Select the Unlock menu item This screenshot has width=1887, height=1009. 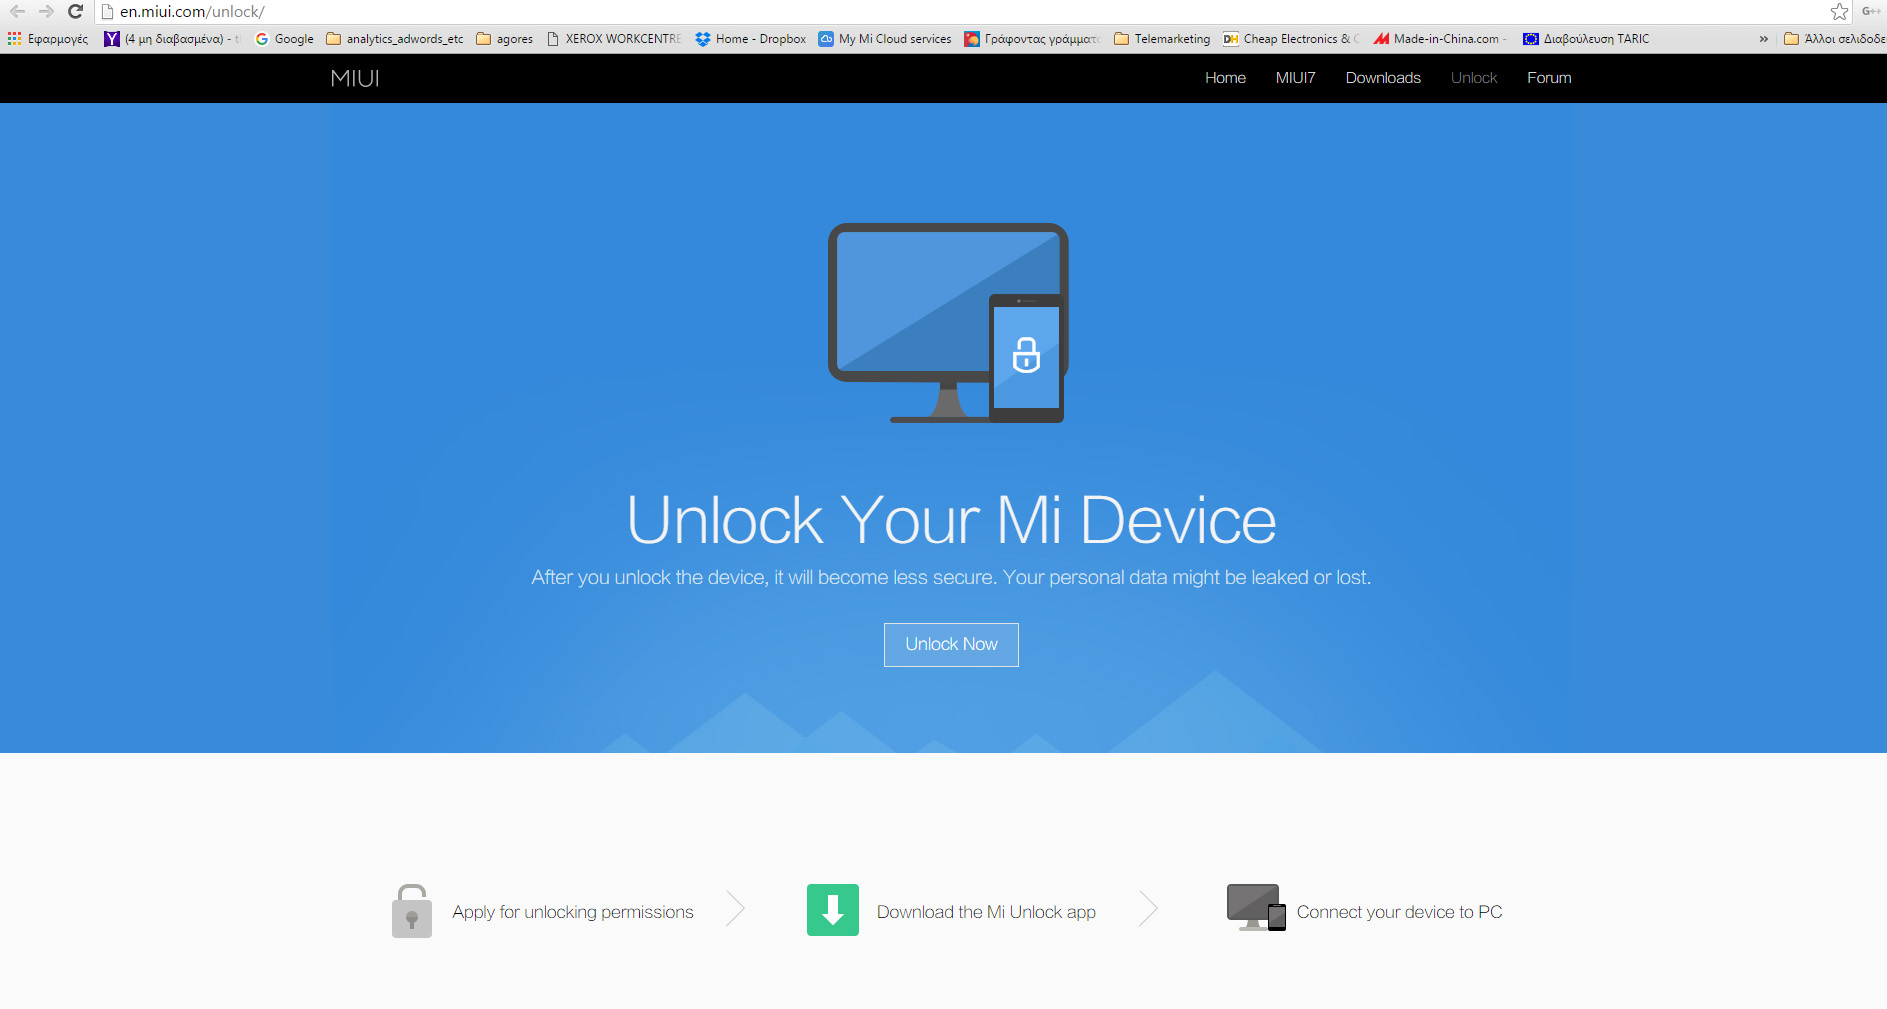tap(1474, 78)
